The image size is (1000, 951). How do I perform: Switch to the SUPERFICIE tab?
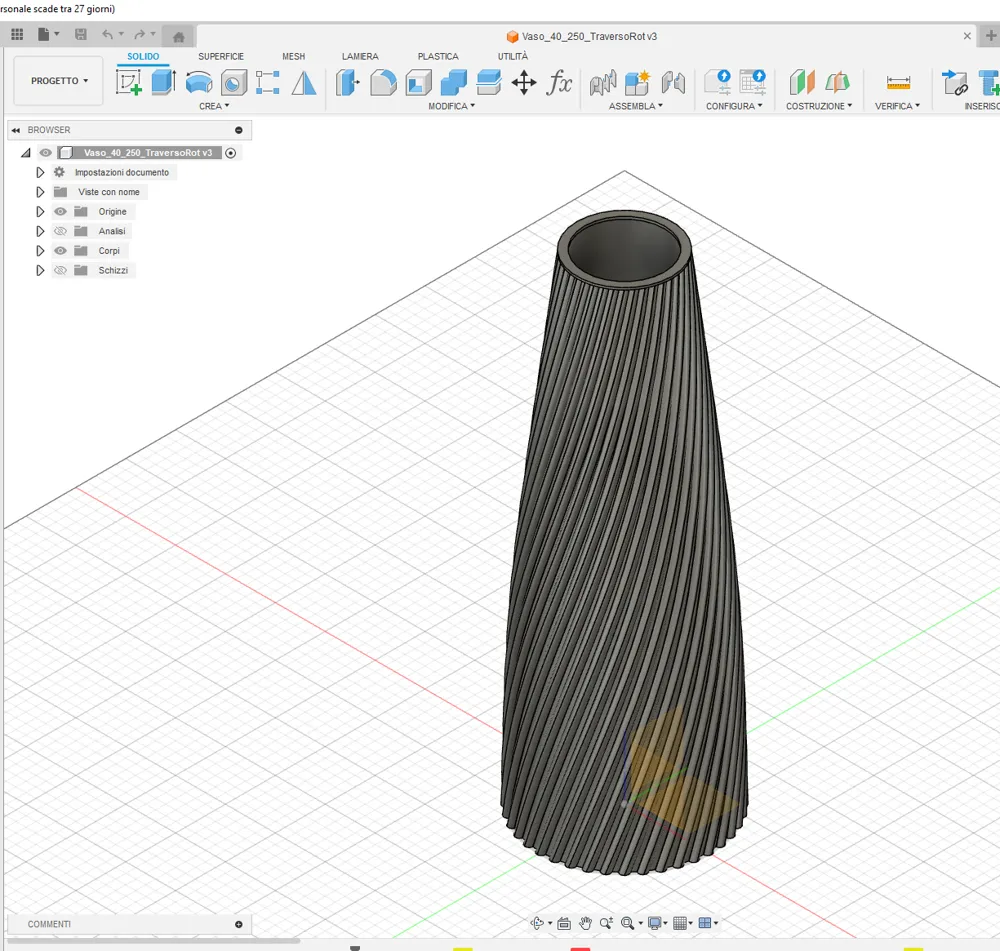pyautogui.click(x=221, y=56)
